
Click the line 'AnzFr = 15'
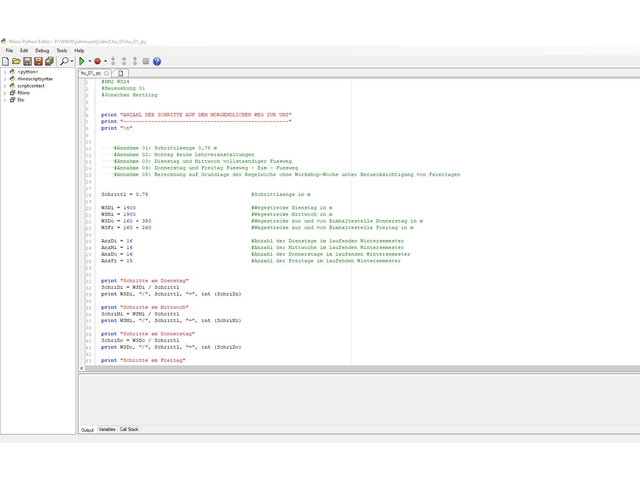117,260
